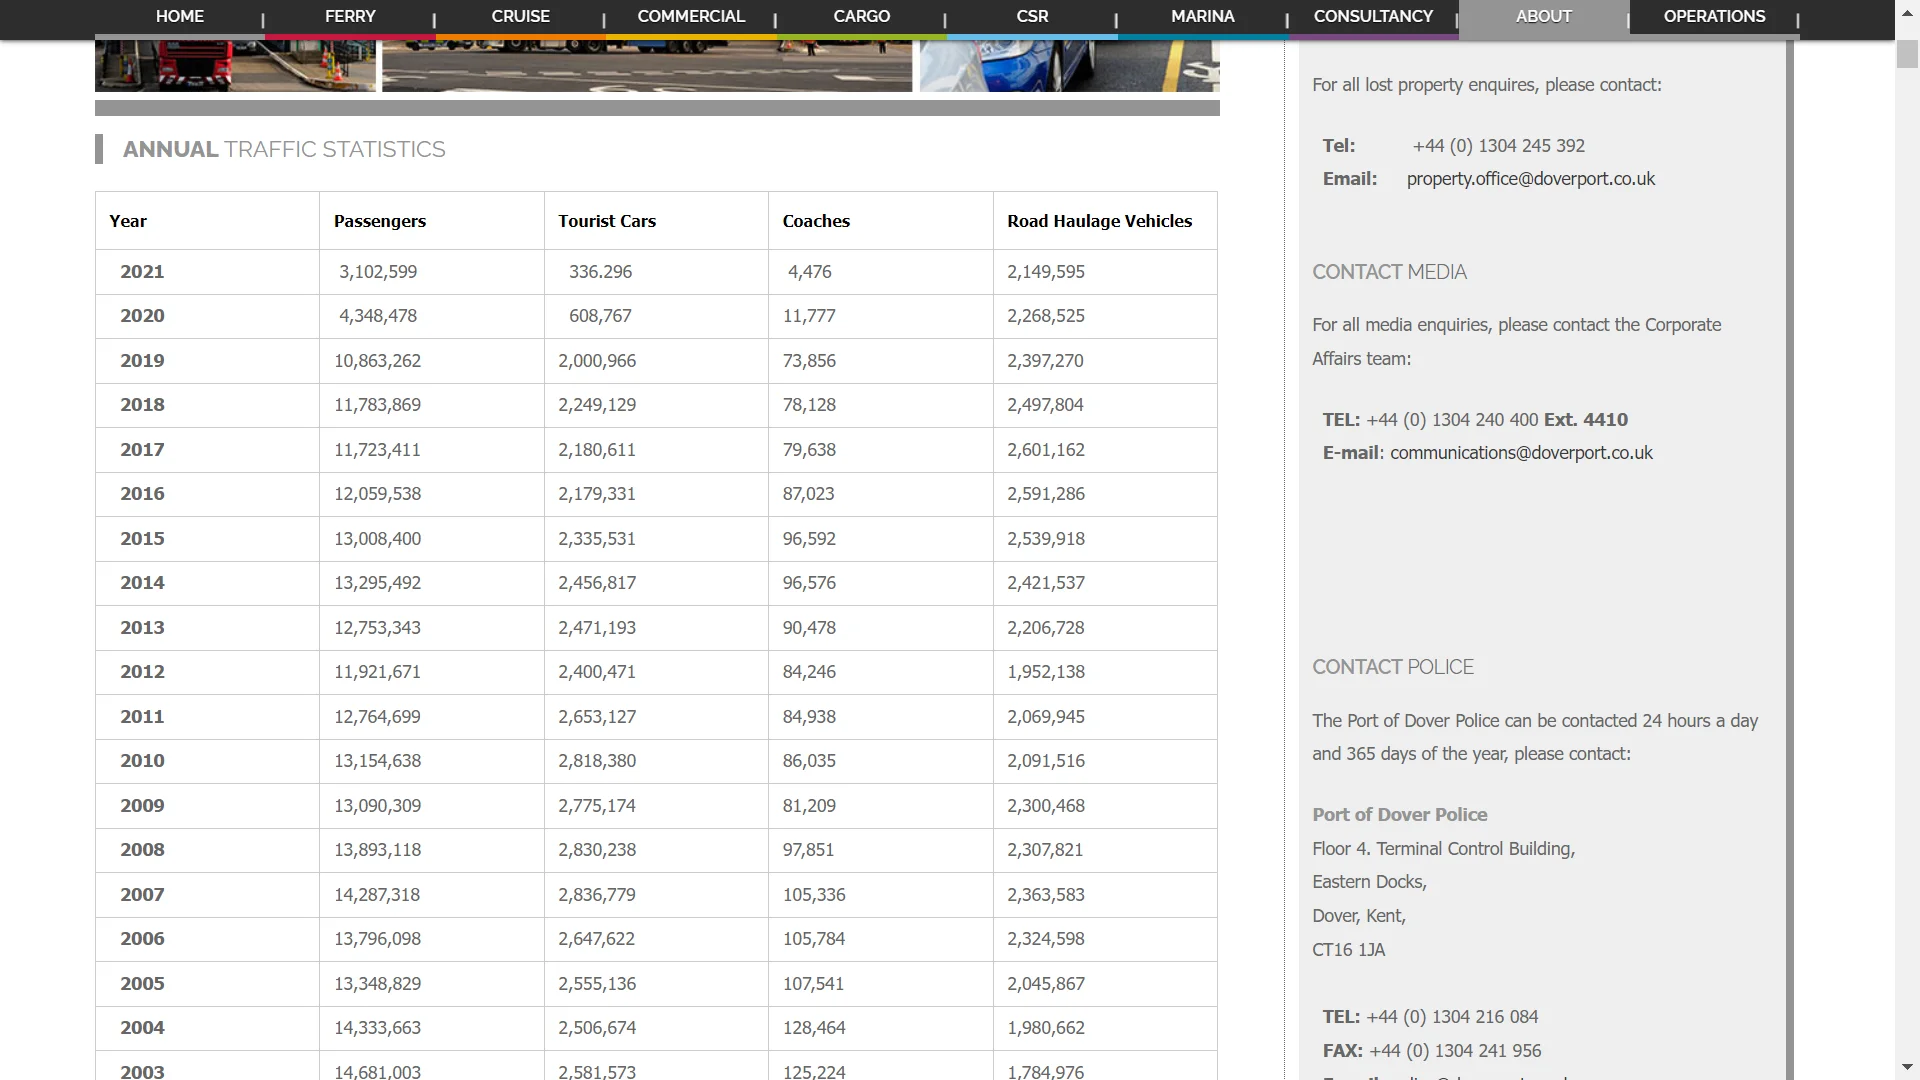1920x1080 pixels.
Task: Click the 2008 coaches value 97,851
Action: pyautogui.click(x=808, y=850)
